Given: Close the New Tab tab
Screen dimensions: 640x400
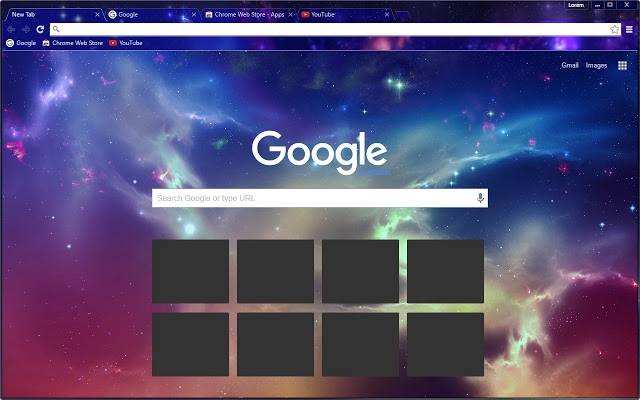Looking at the screenshot, I should tap(97, 15).
